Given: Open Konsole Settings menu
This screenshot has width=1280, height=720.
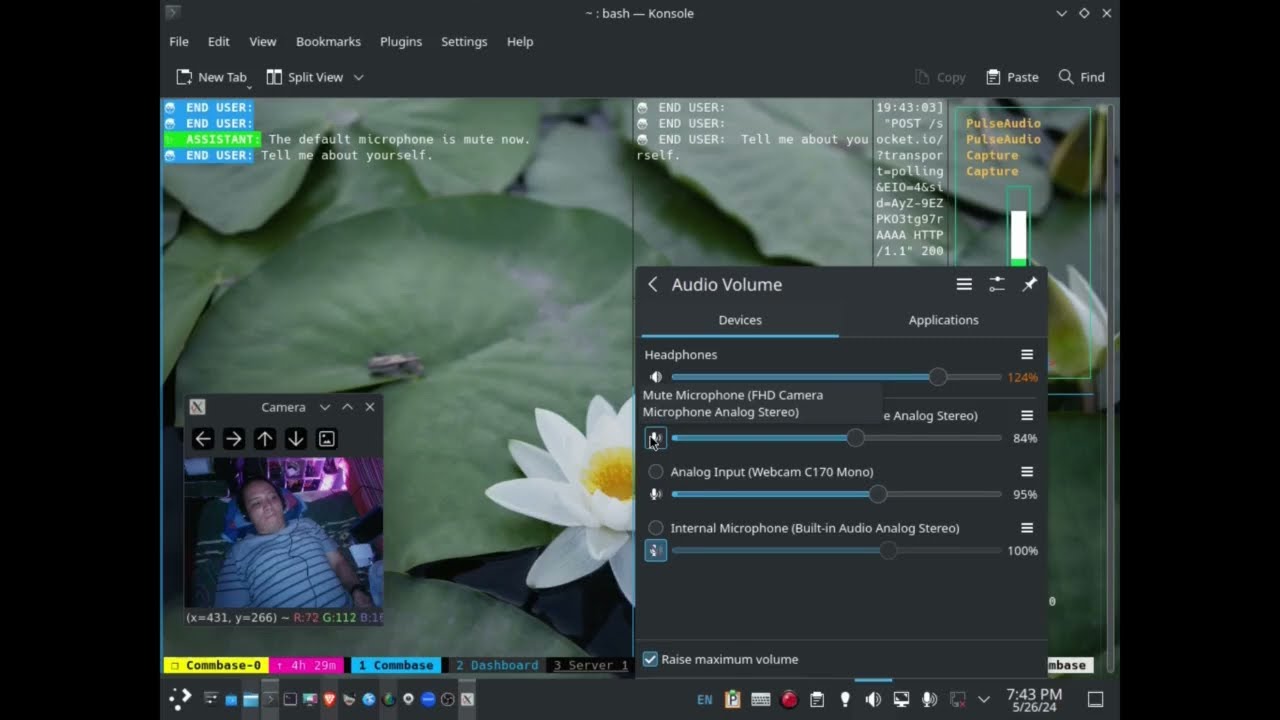Looking at the screenshot, I should pyautogui.click(x=464, y=42).
